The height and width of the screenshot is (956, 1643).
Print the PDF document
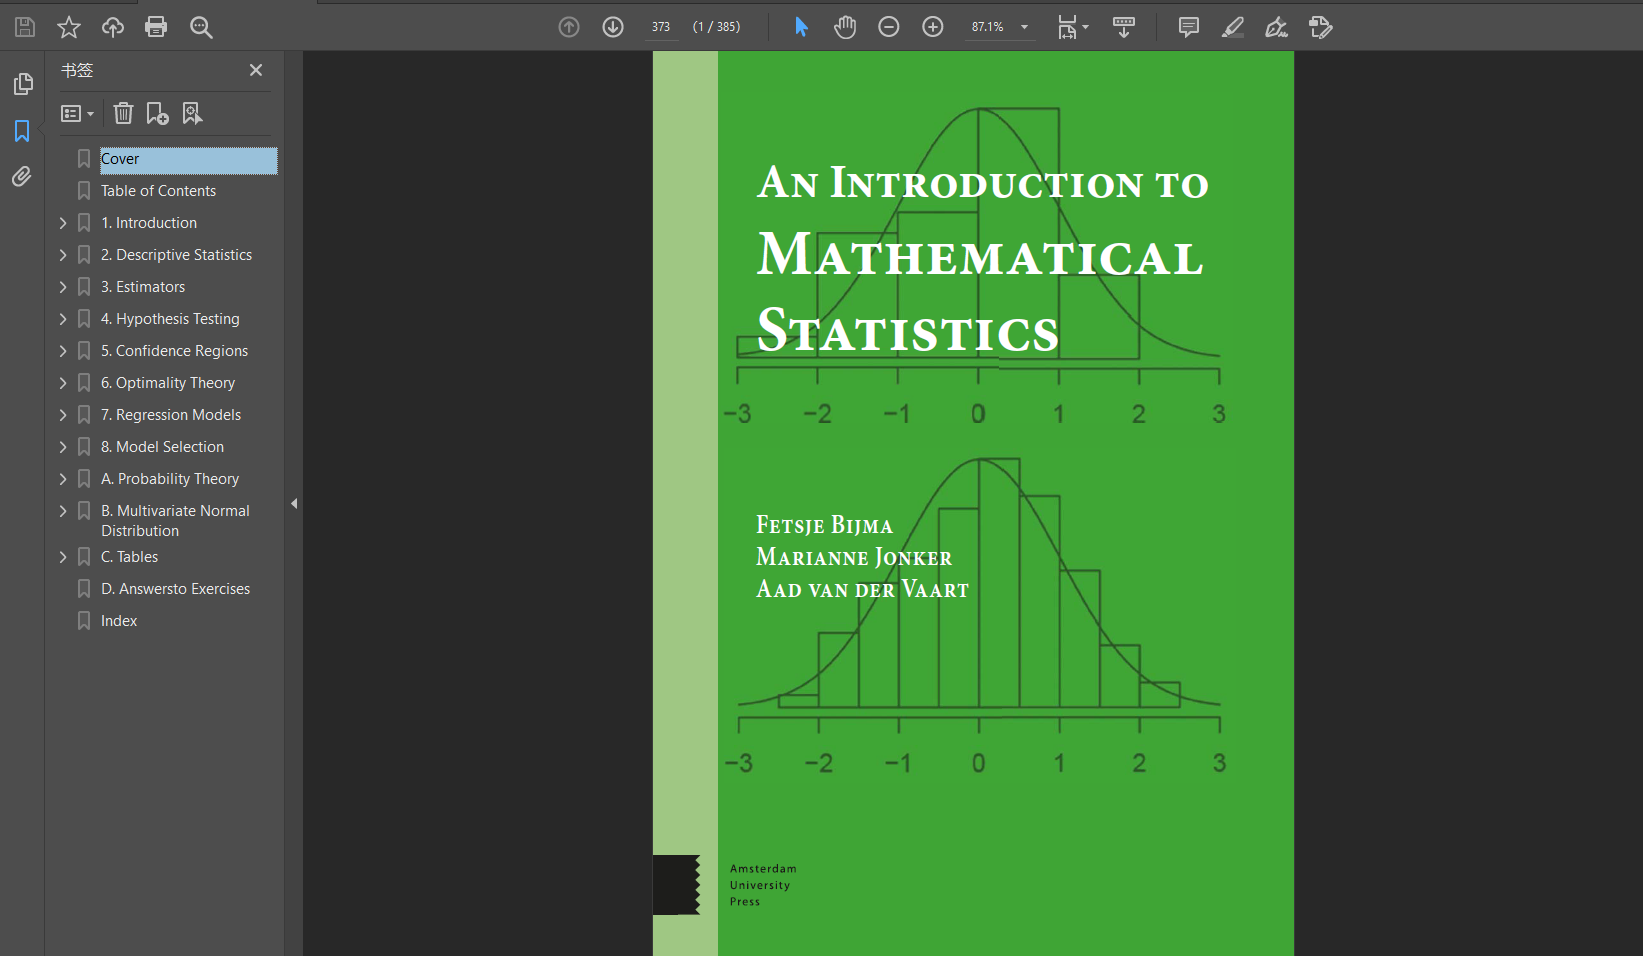pyautogui.click(x=156, y=27)
